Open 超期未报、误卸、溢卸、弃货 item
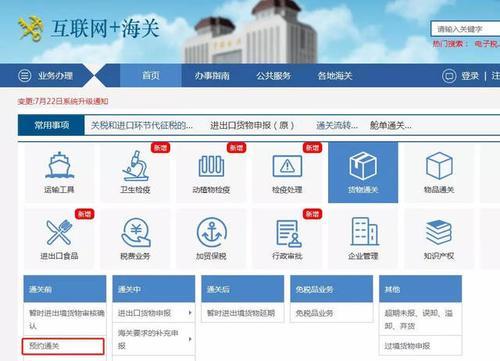The width and height of the screenshot is (500, 361). coord(421,319)
